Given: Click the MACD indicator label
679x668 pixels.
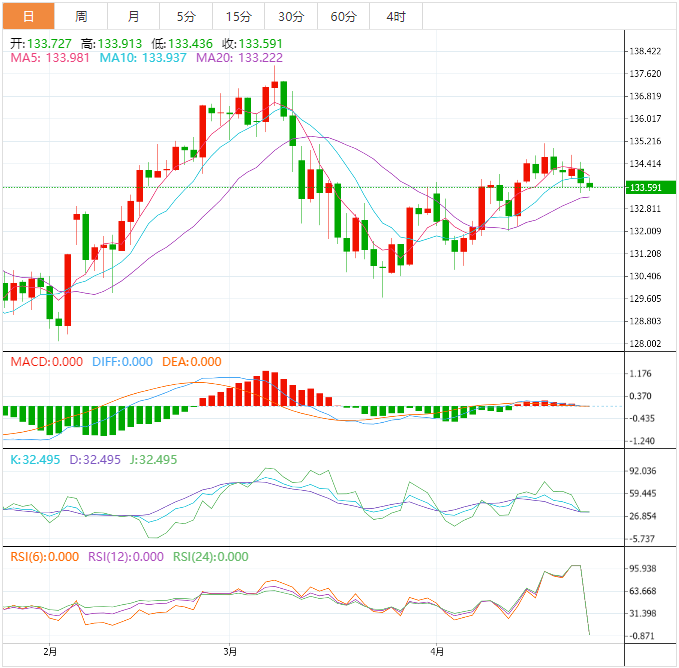Looking at the screenshot, I should pyautogui.click(x=46, y=362).
